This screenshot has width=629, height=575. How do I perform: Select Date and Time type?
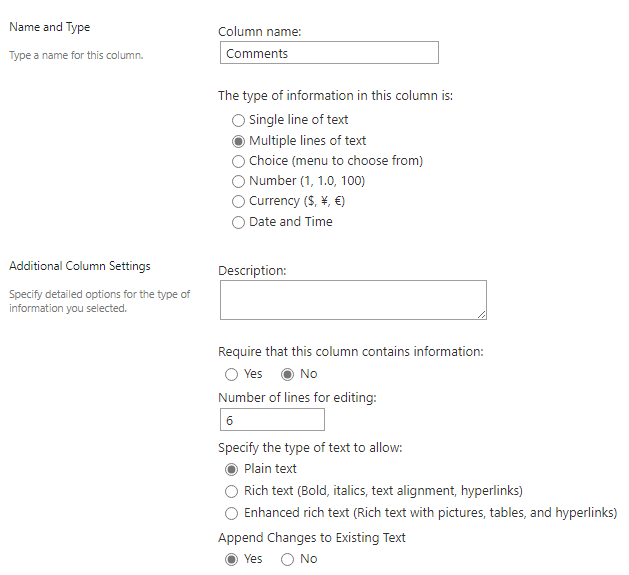pyautogui.click(x=238, y=222)
